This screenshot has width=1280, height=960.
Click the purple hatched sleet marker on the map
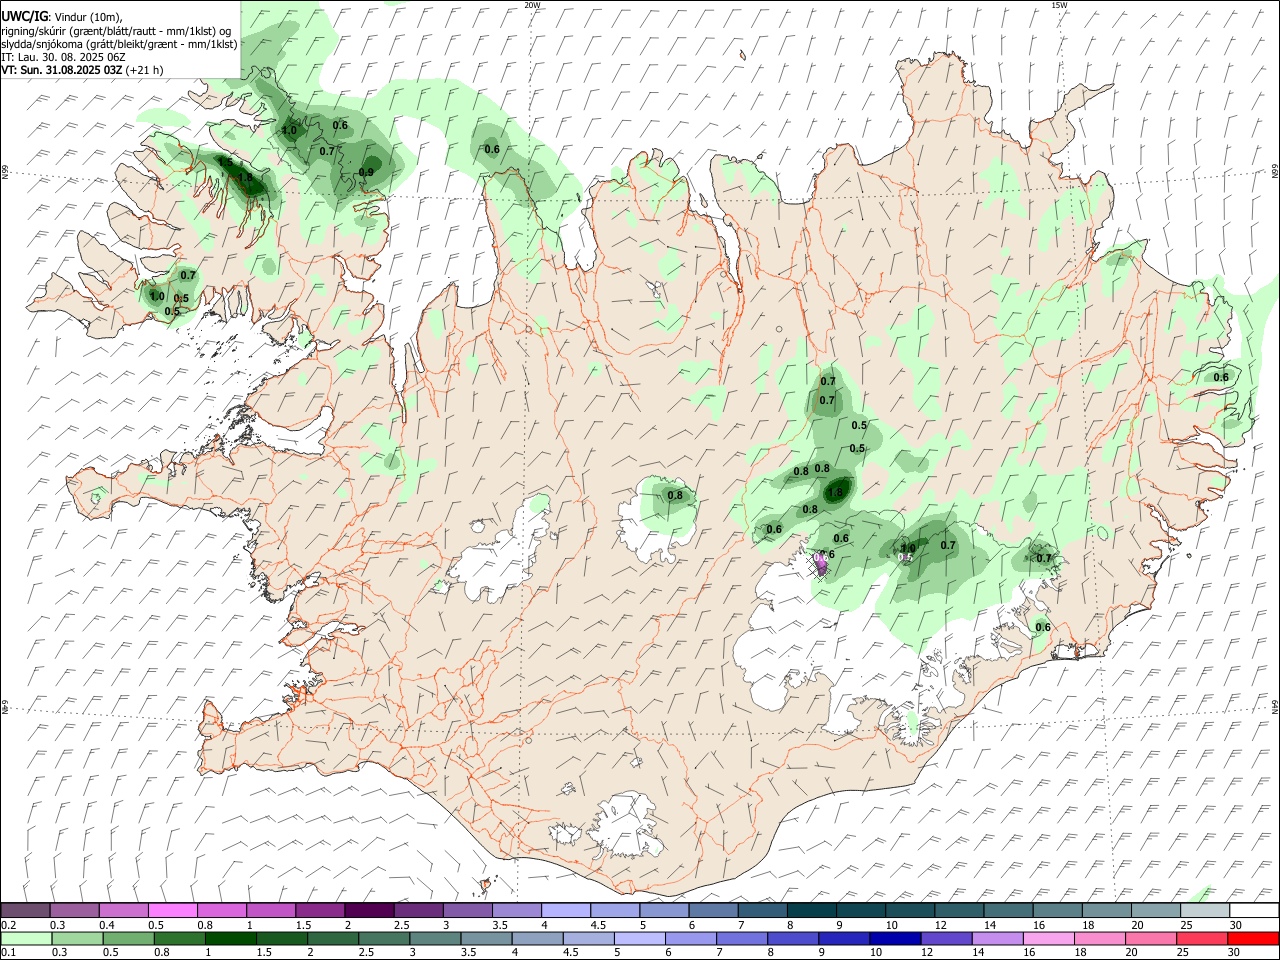pyautogui.click(x=820, y=565)
